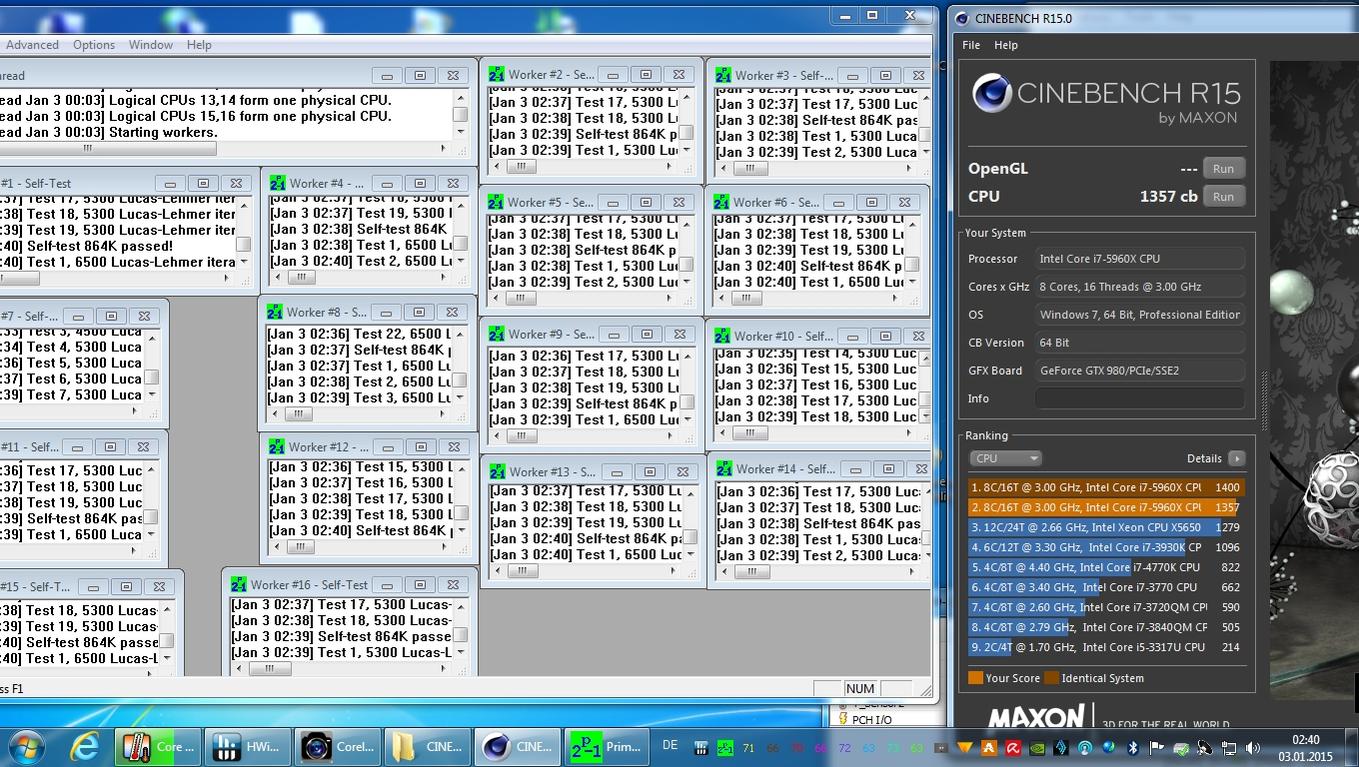The height and width of the screenshot is (767, 1359).
Task: Click the Worker #12 window Prime95 icon
Action: pos(276,447)
